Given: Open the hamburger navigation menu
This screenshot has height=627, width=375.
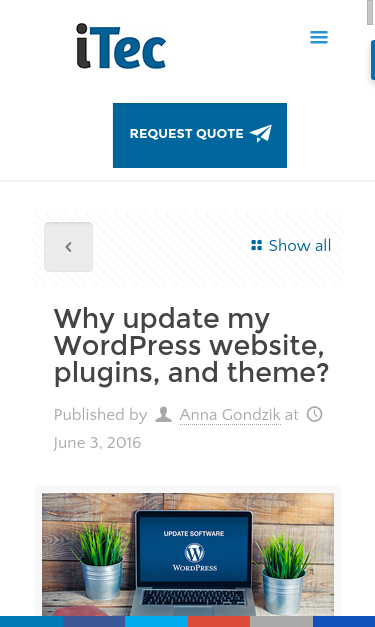Looking at the screenshot, I should (319, 37).
